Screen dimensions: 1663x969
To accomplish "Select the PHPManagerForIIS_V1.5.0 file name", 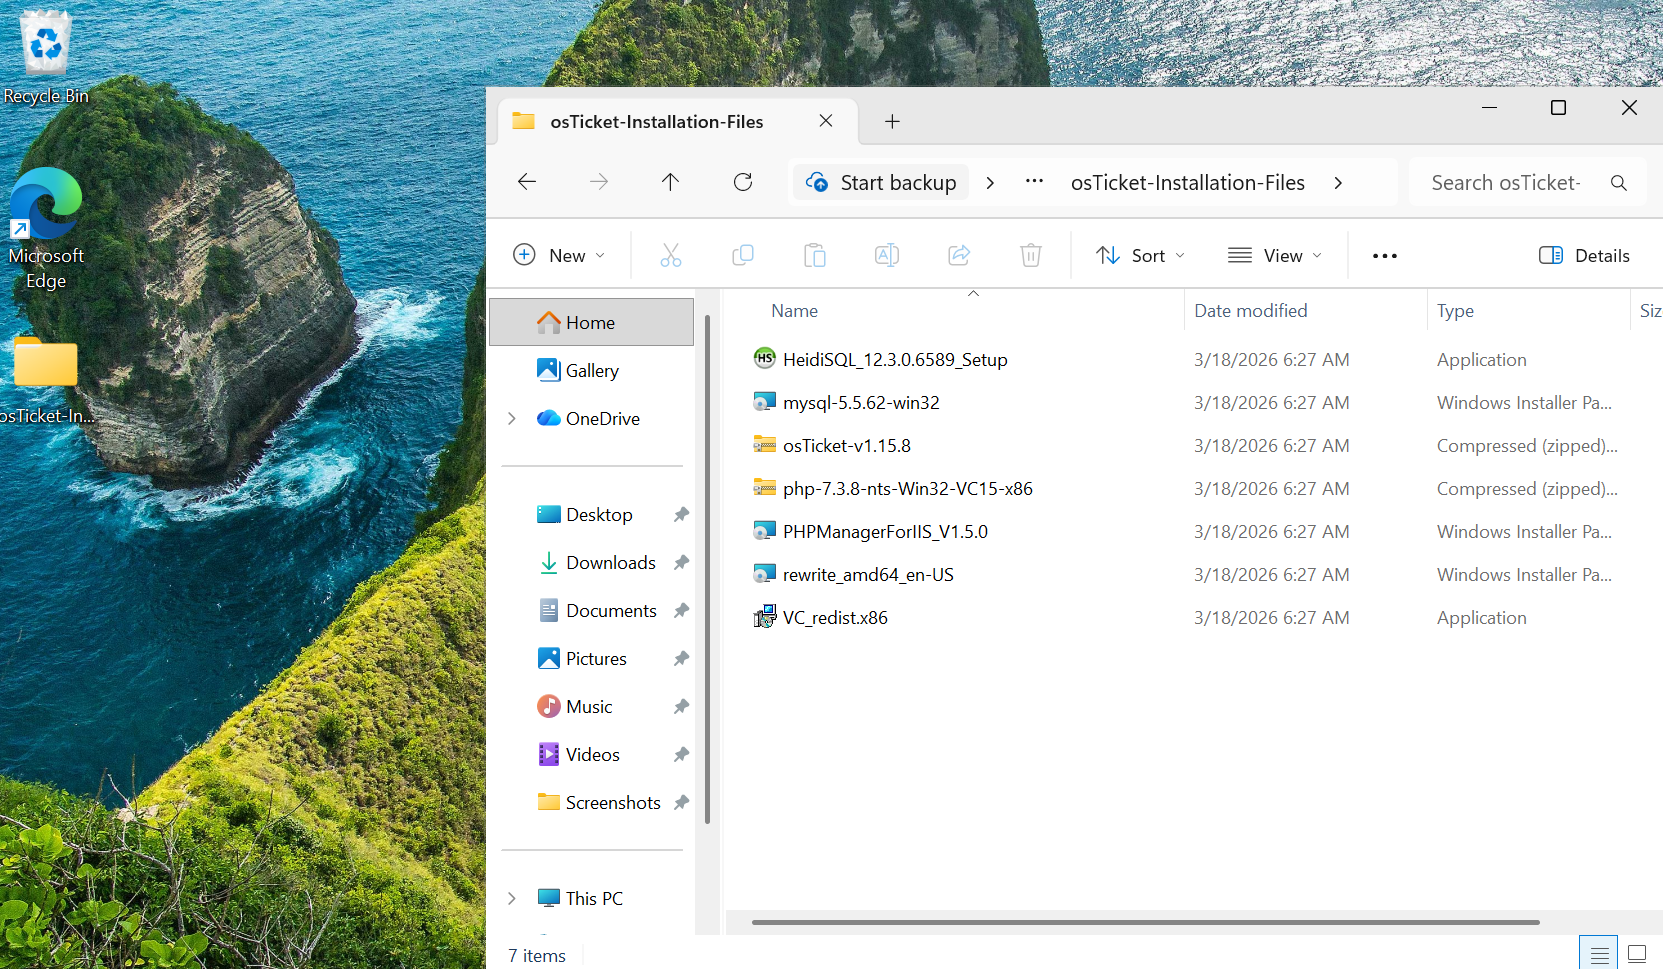I will [885, 532].
